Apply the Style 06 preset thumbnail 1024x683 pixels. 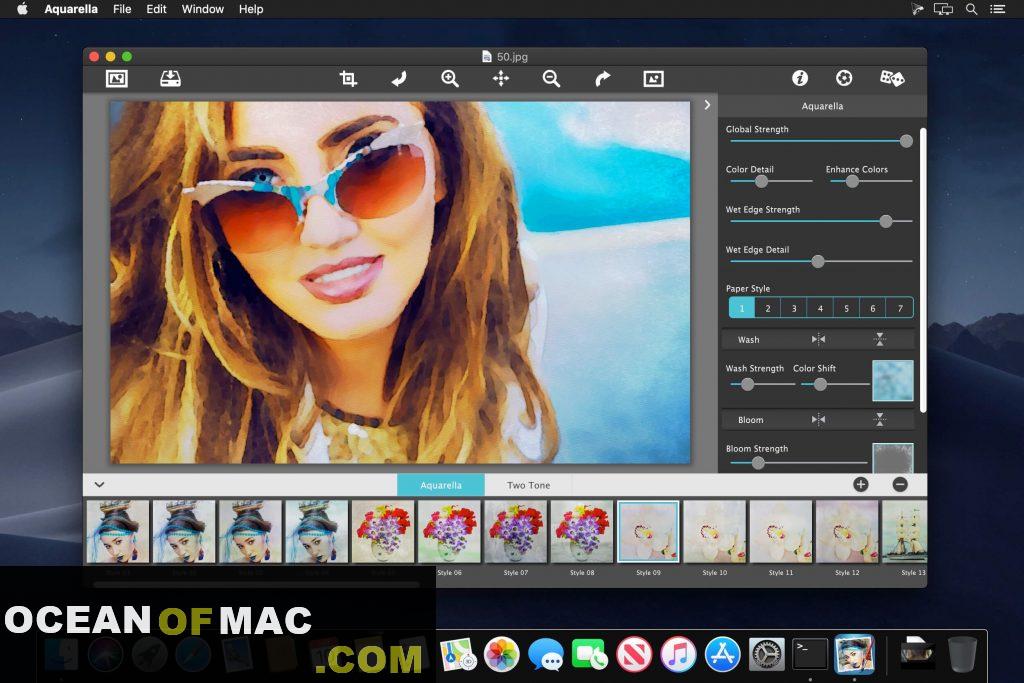coord(449,532)
